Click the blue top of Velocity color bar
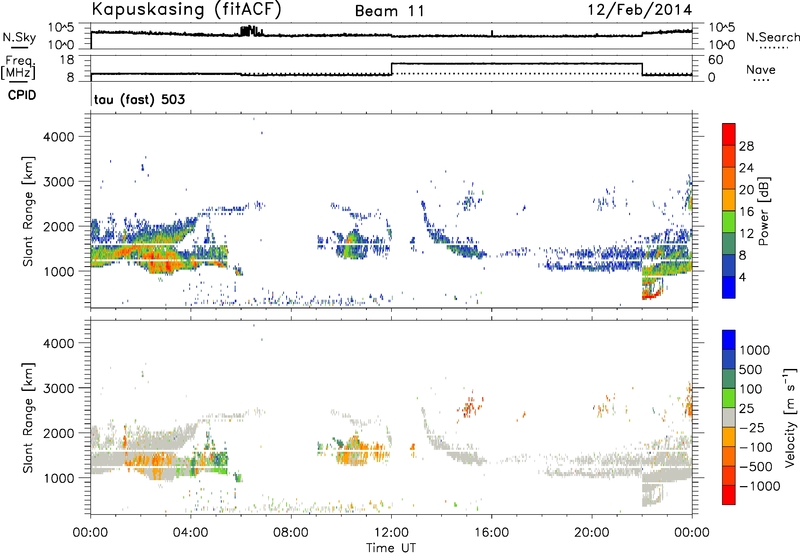This screenshot has width=800, height=554. pos(729,339)
